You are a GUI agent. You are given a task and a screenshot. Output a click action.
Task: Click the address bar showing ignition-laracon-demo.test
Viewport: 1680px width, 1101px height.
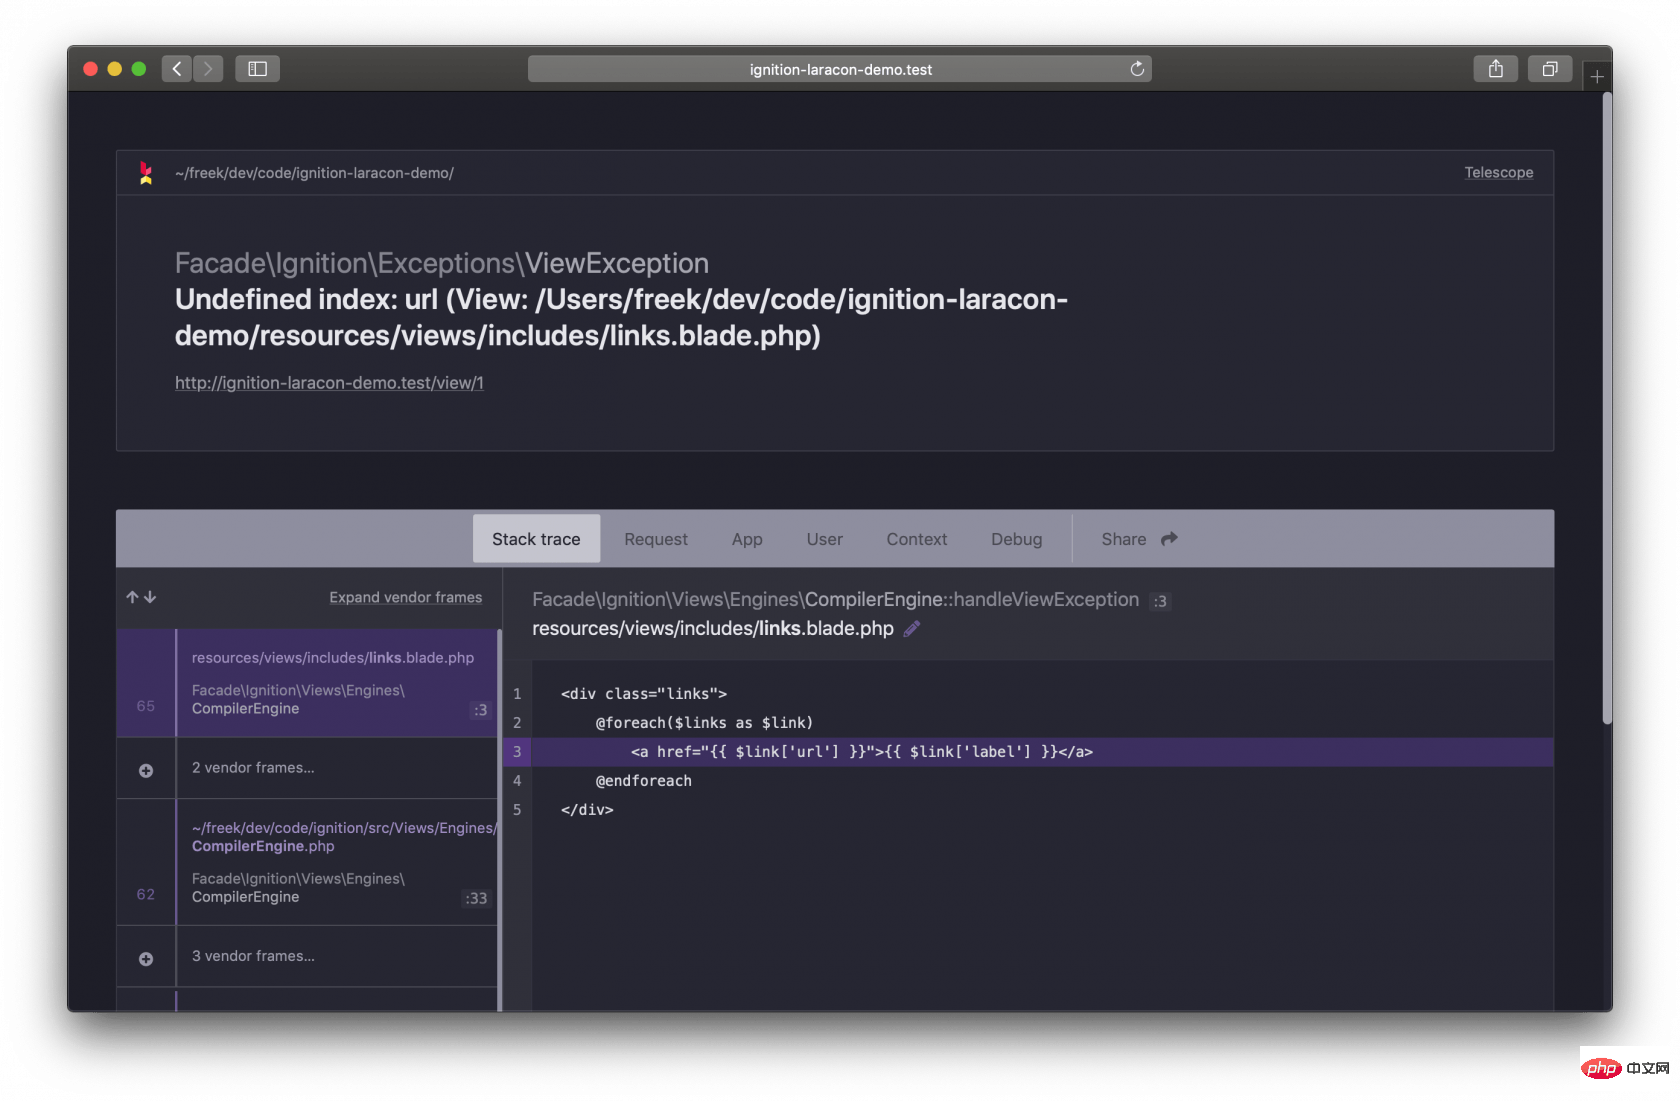click(840, 69)
